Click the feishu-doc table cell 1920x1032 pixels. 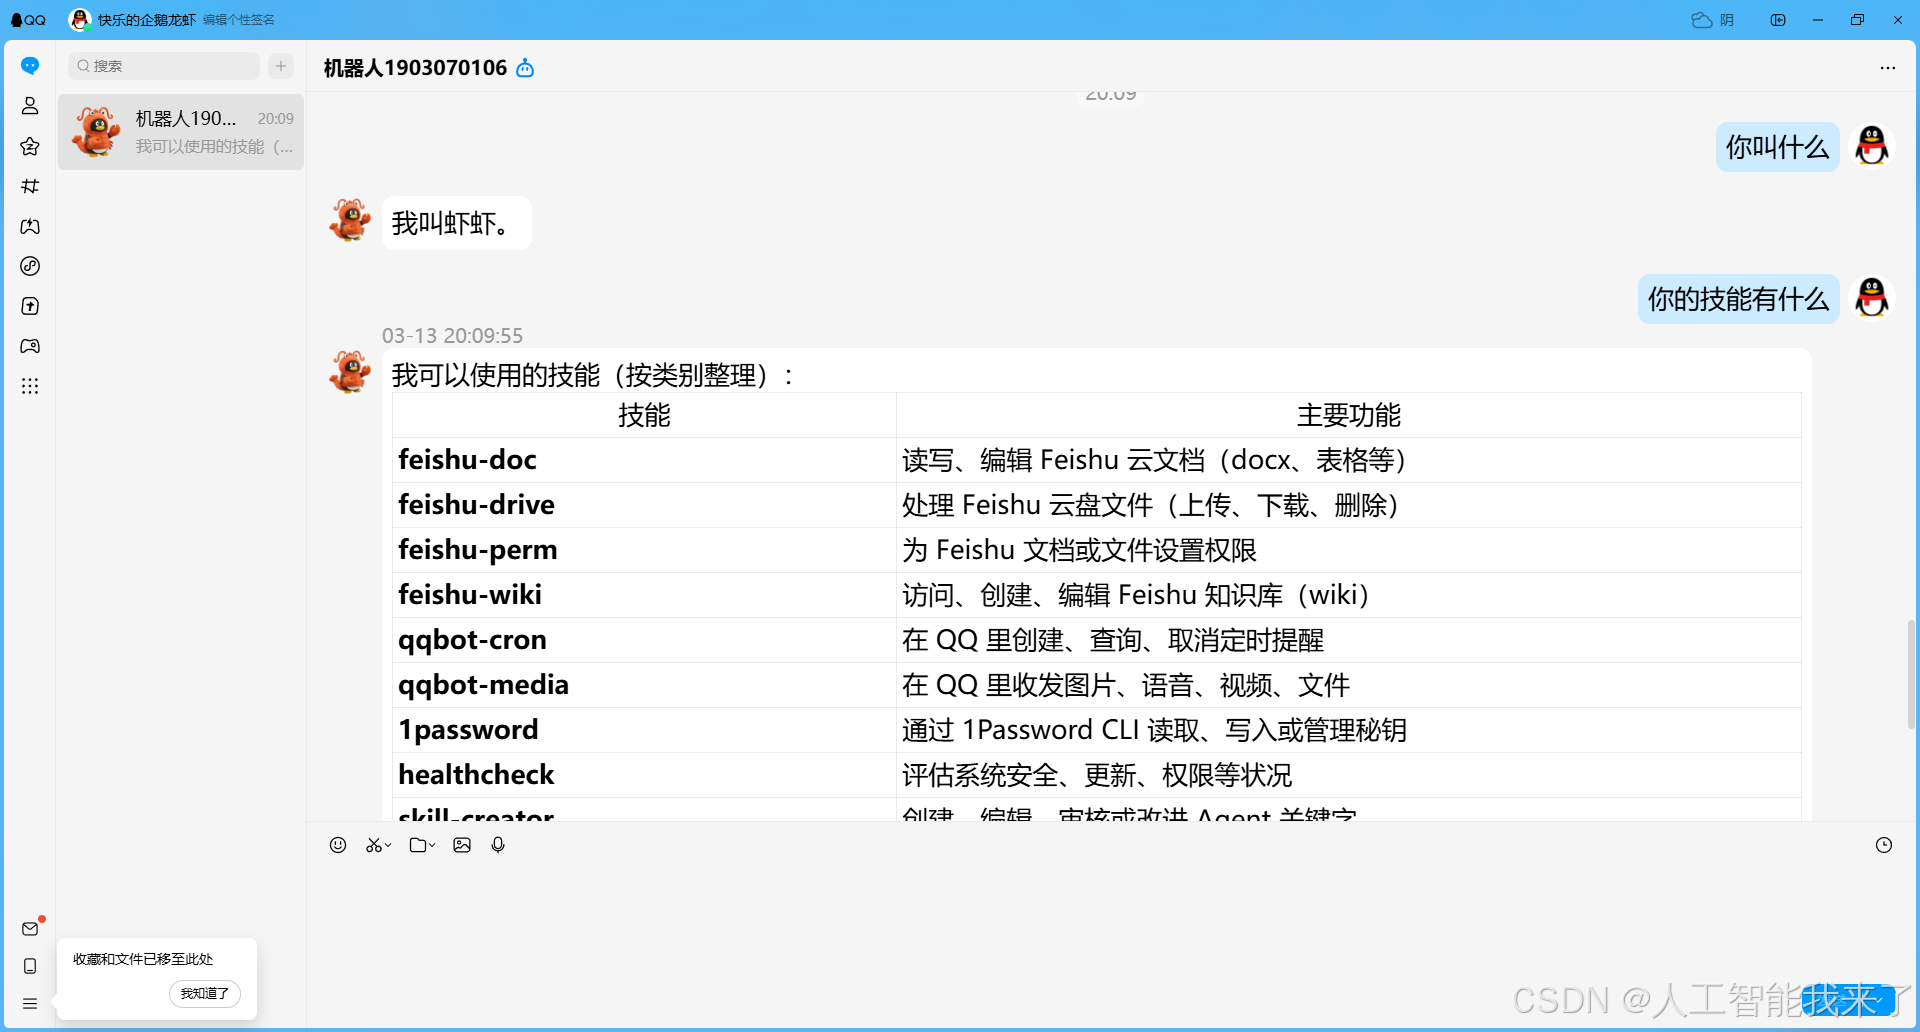(644, 460)
